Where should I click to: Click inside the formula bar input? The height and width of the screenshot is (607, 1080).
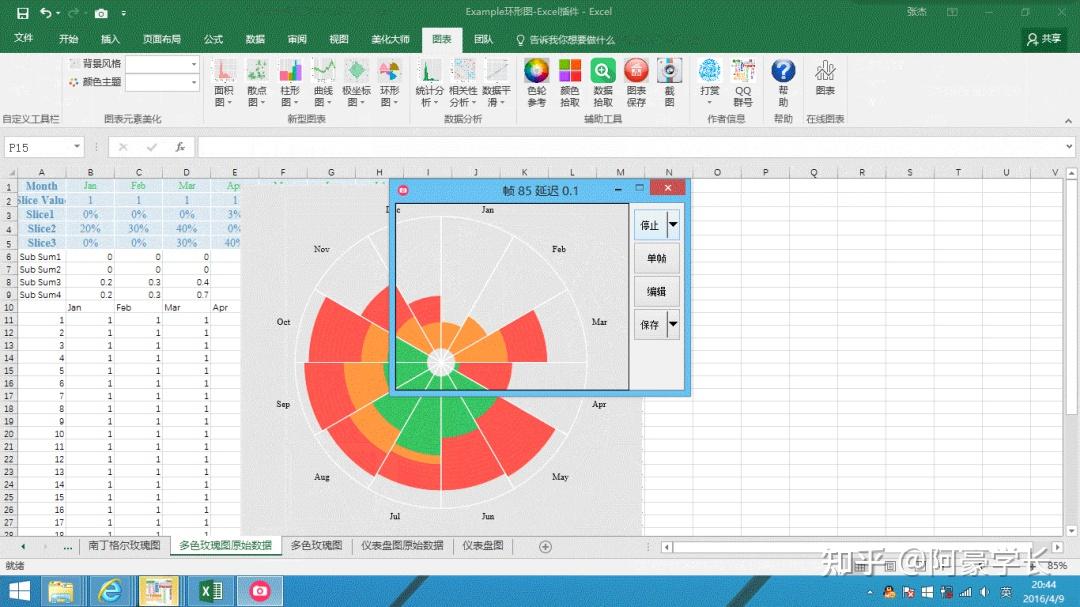coord(630,147)
